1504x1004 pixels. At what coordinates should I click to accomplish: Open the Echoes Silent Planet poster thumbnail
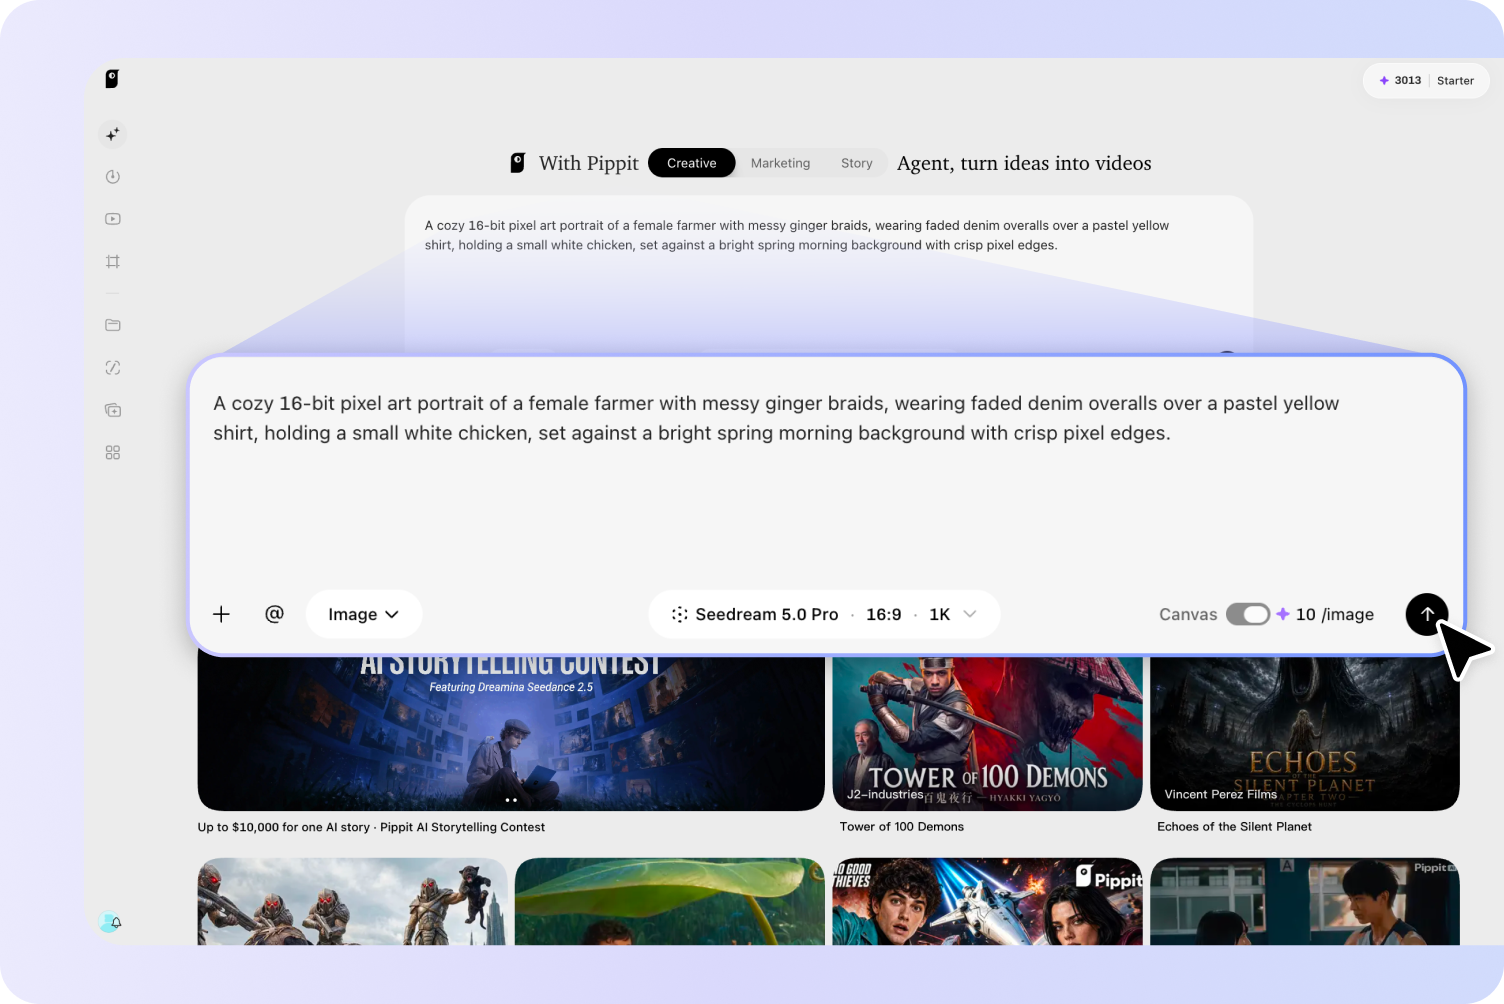pyautogui.click(x=1305, y=733)
